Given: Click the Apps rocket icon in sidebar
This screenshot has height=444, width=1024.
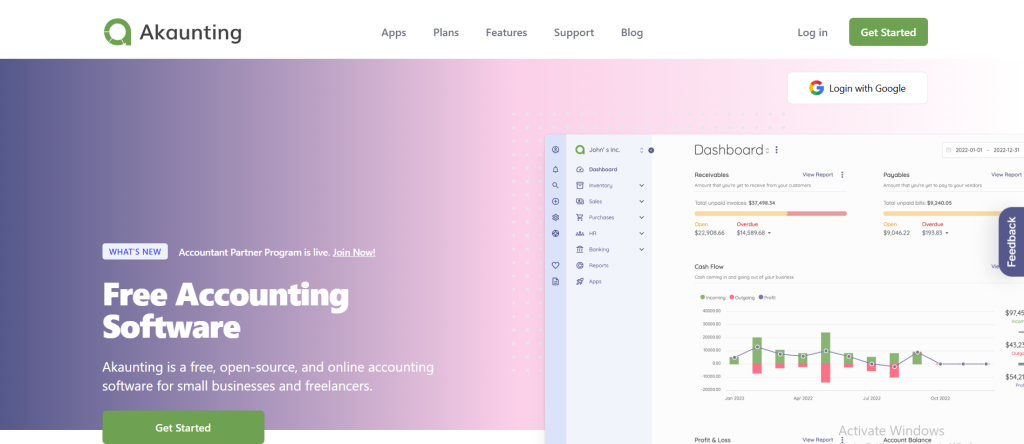Looking at the screenshot, I should pos(580,281).
